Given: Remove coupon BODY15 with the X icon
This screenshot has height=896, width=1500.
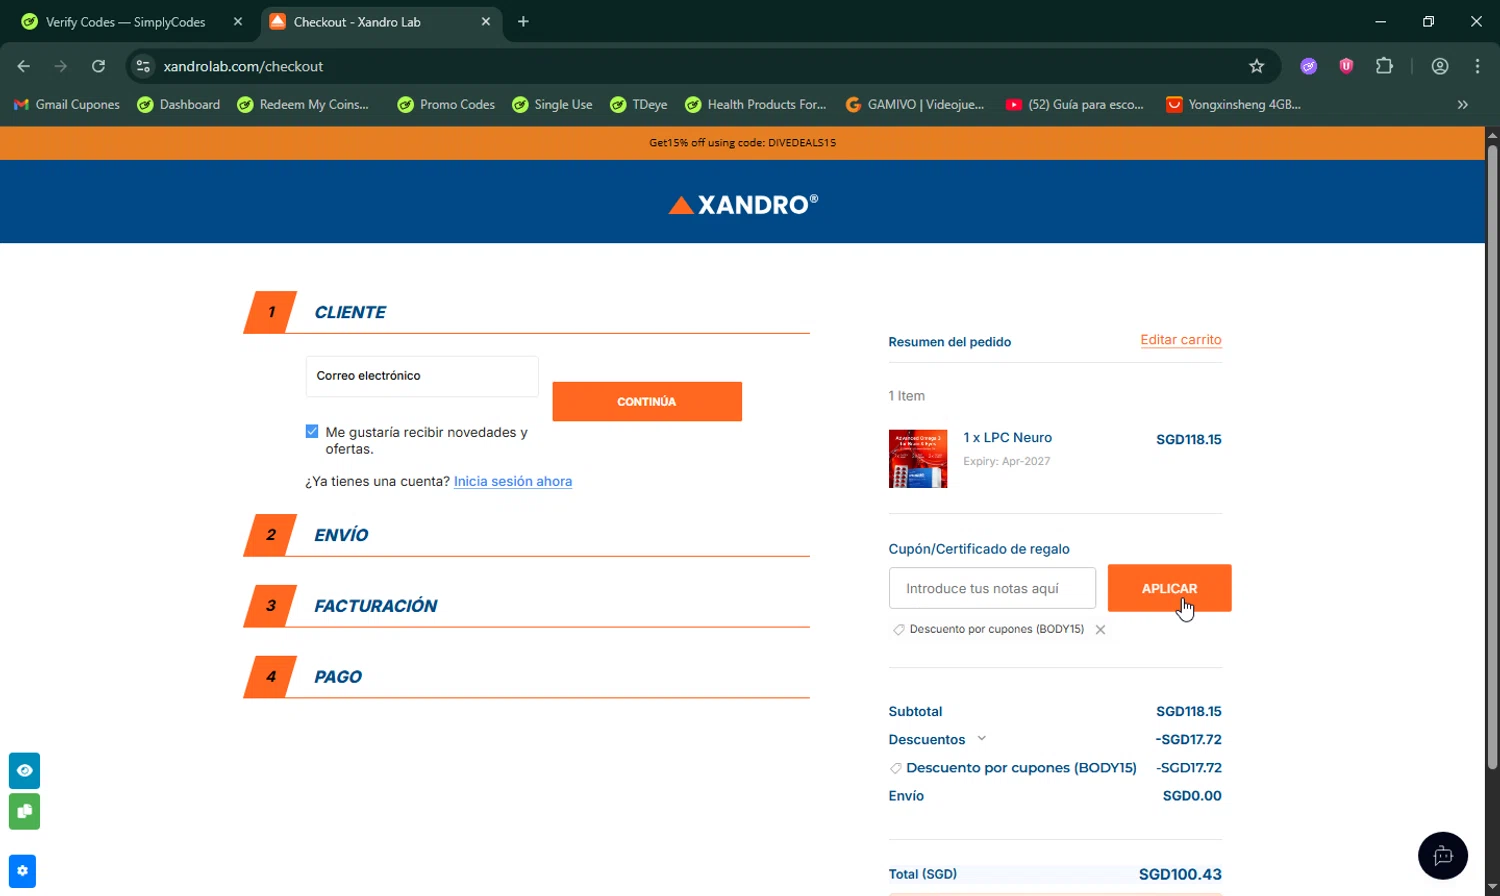Looking at the screenshot, I should 1100,630.
